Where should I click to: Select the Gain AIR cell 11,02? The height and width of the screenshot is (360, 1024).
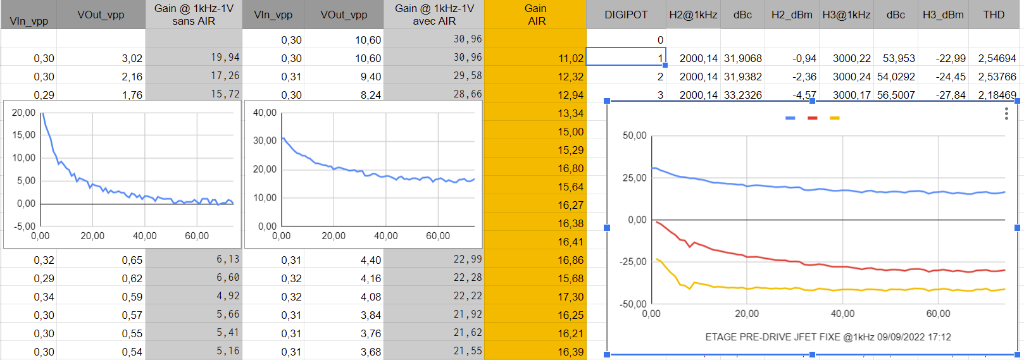point(536,57)
